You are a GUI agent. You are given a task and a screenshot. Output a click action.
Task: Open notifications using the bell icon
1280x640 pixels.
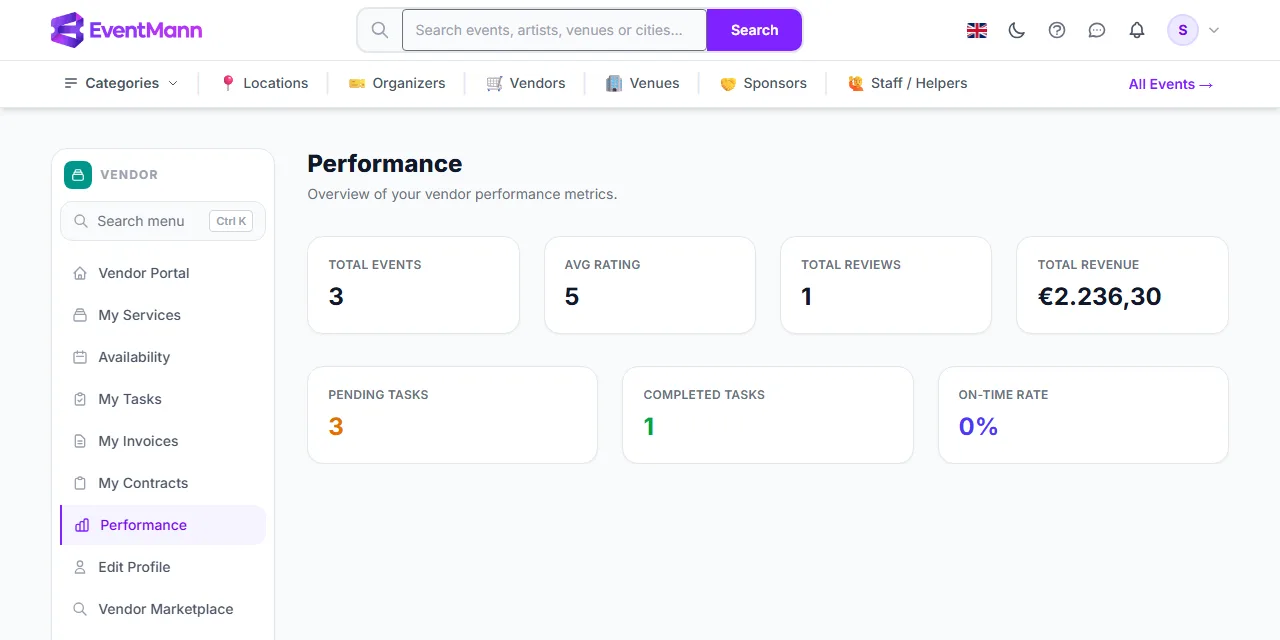coord(1137,30)
